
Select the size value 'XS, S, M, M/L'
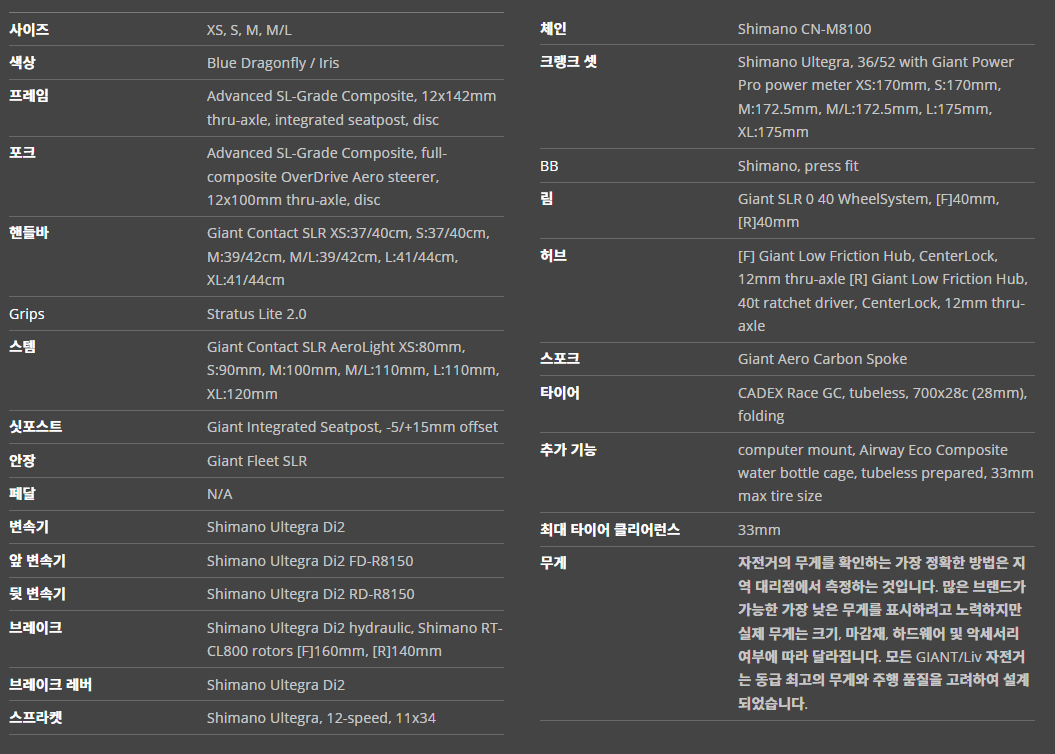click(x=249, y=30)
